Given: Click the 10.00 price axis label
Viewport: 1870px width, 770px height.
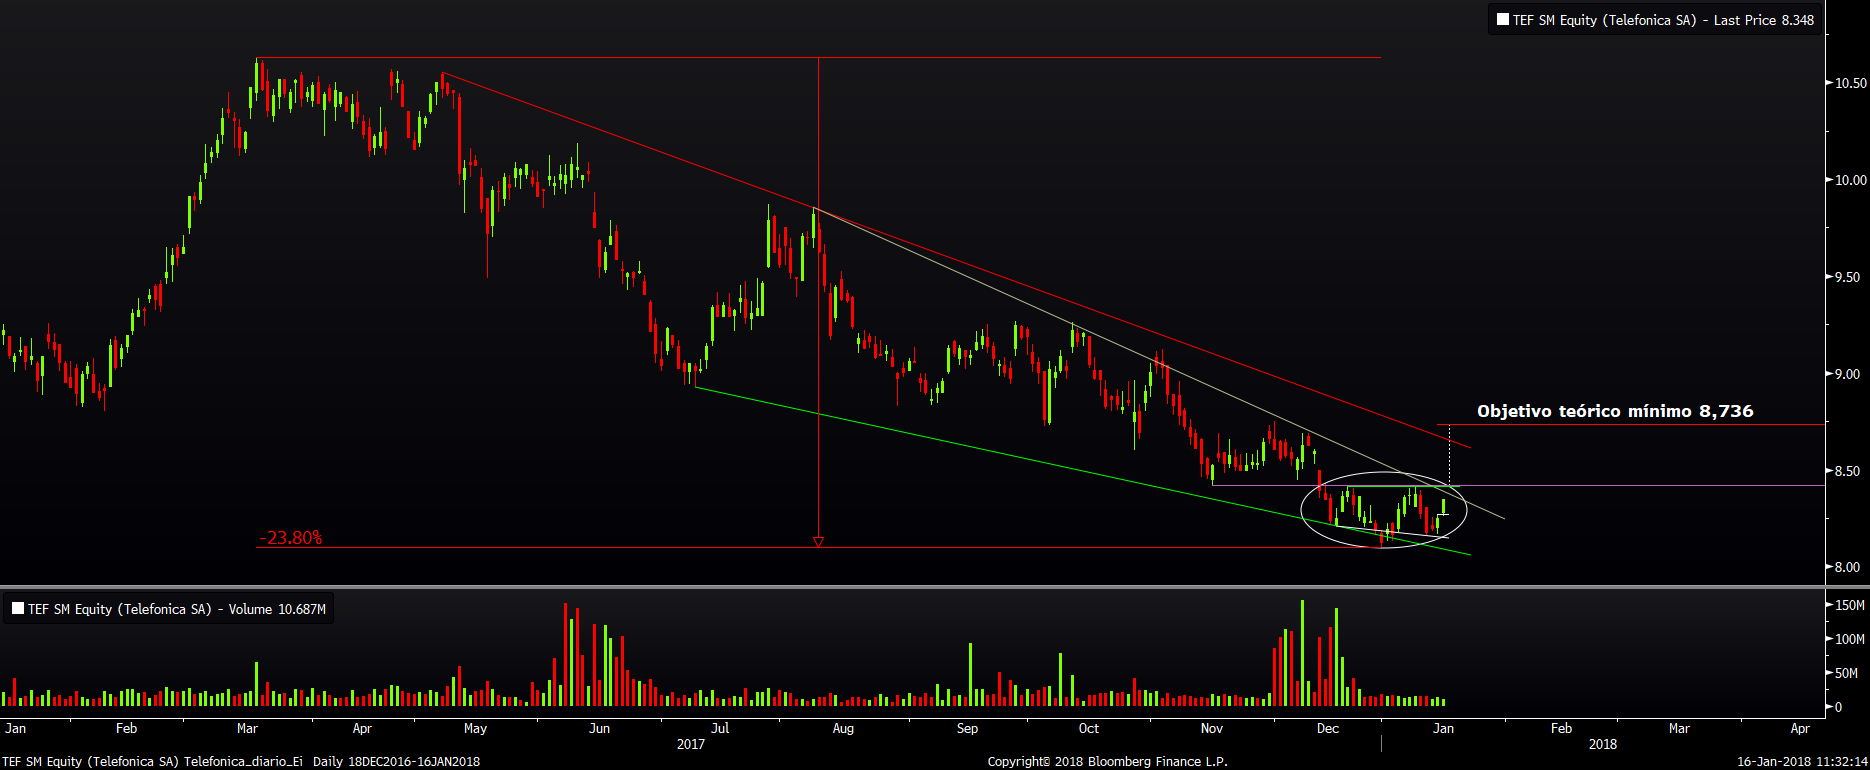Looking at the screenshot, I should click(1851, 180).
